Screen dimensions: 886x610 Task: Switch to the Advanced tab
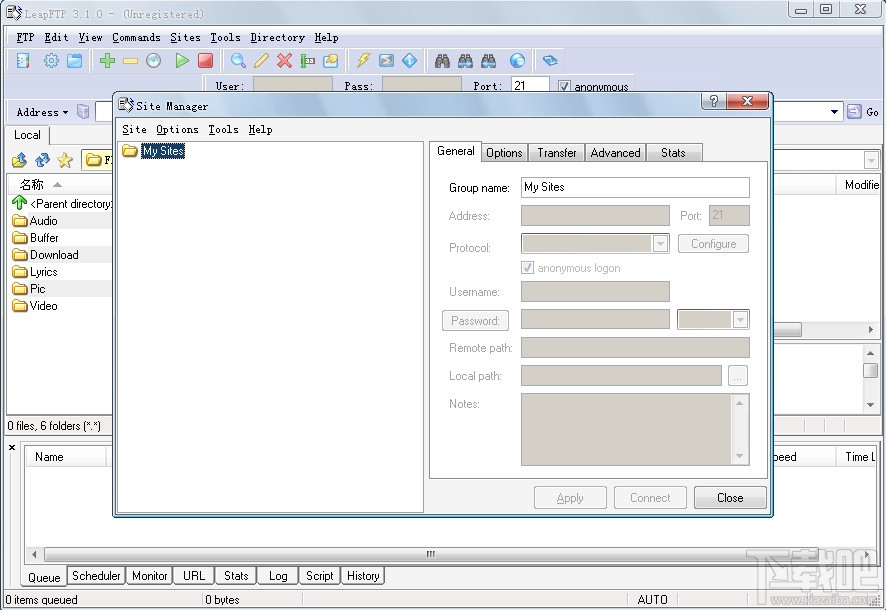click(615, 152)
